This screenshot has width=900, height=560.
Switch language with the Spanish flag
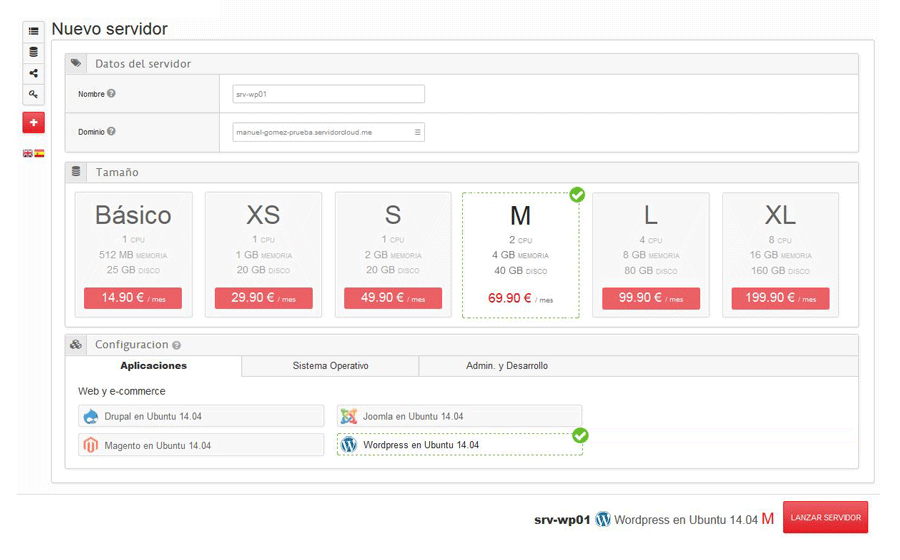[x=39, y=153]
